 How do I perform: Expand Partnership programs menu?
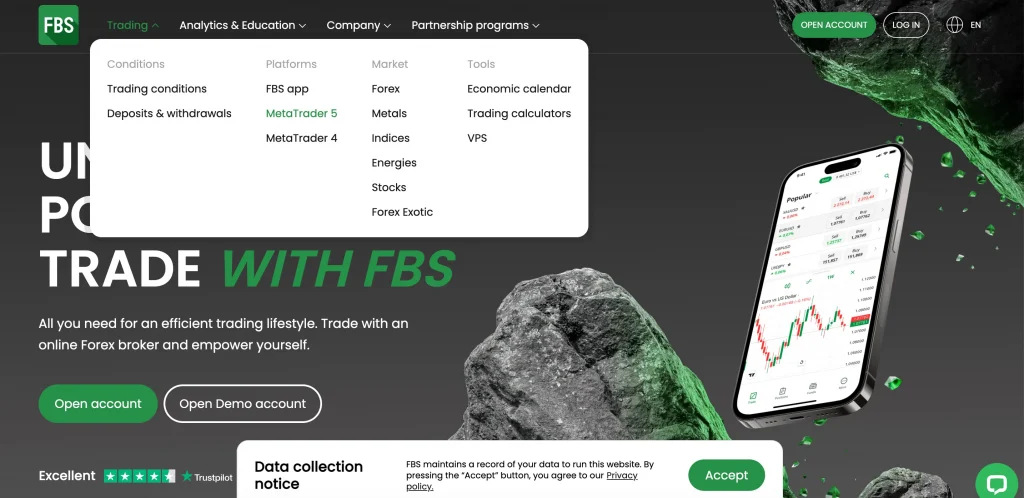point(475,25)
